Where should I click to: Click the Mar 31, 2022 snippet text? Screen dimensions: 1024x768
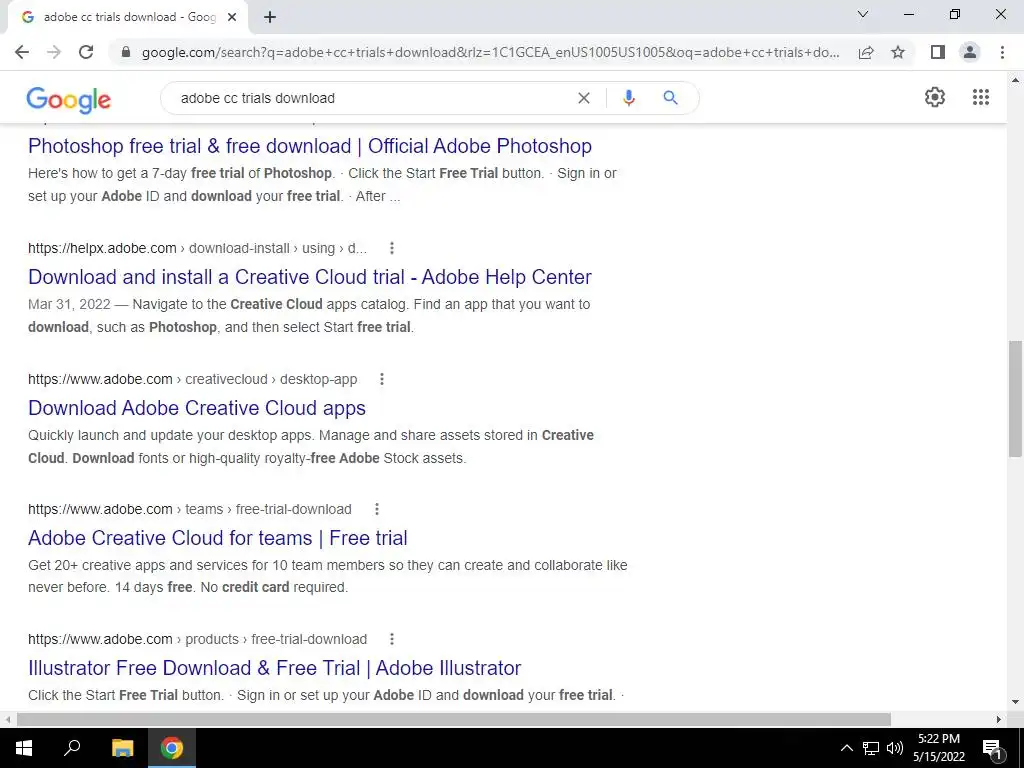69,304
